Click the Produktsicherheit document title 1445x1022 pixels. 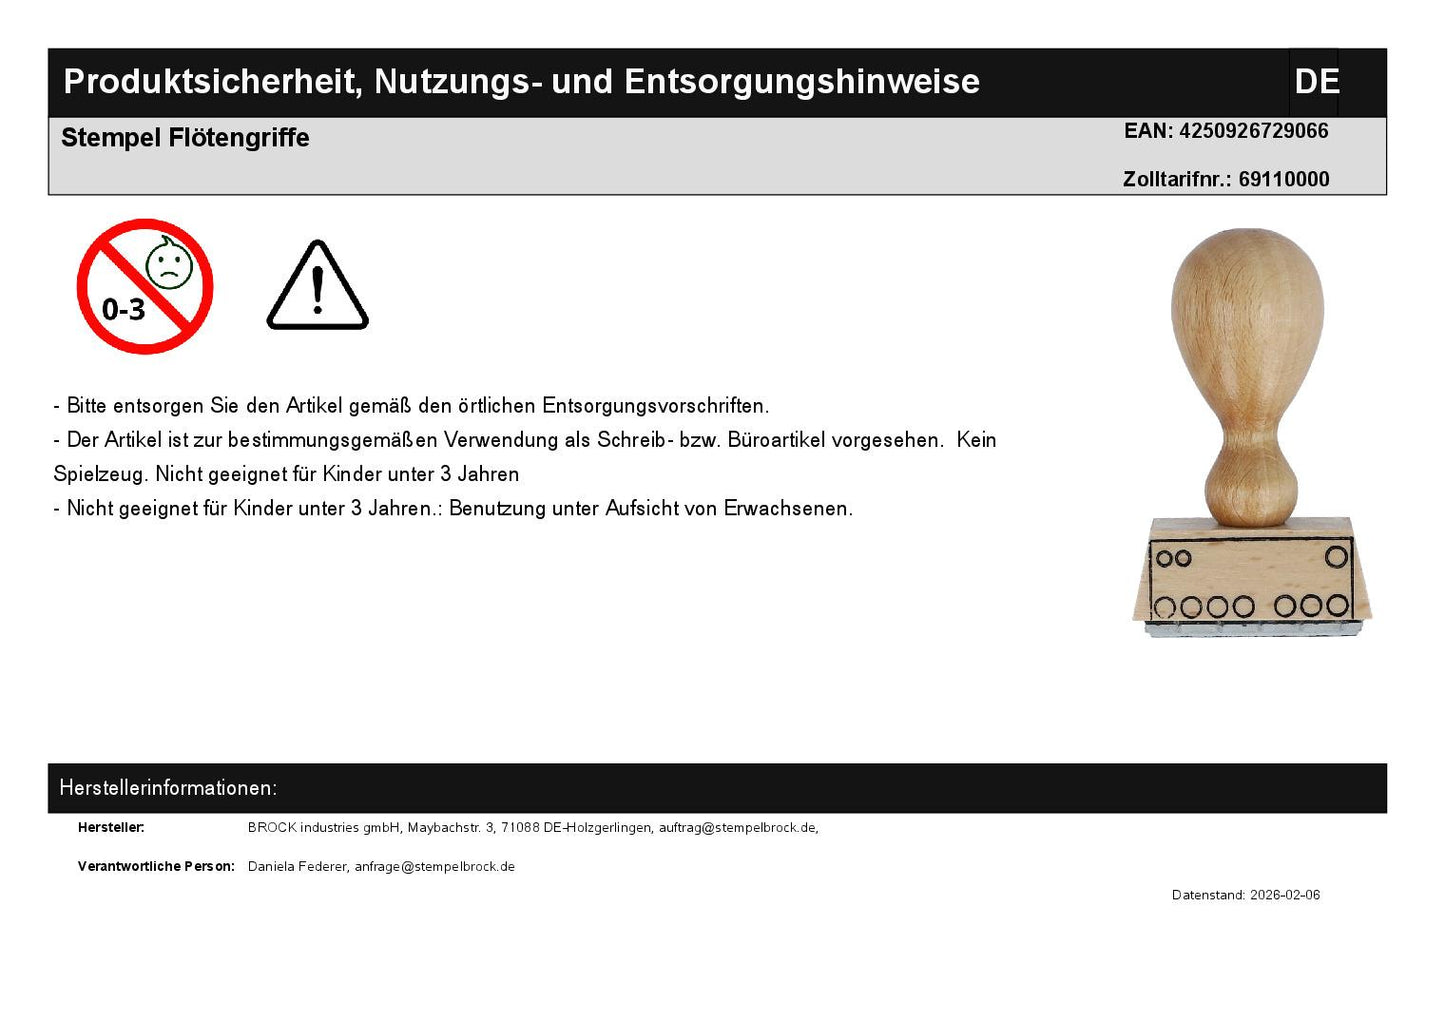pos(521,82)
